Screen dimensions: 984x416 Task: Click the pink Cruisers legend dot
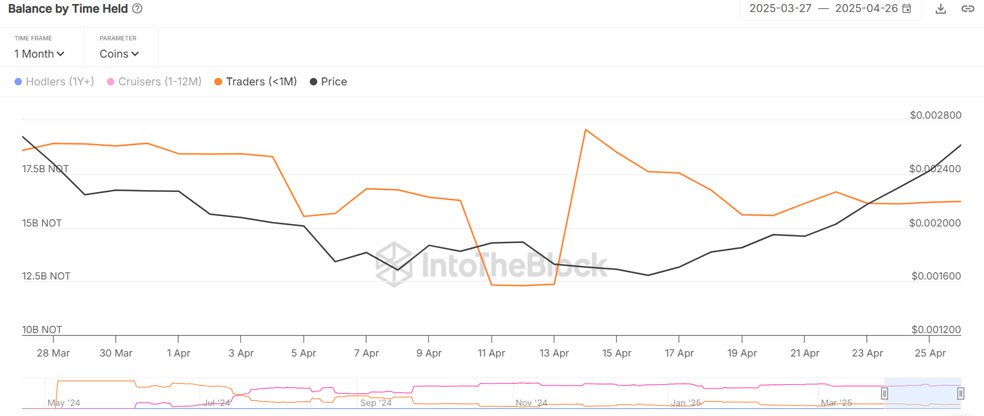coord(110,82)
